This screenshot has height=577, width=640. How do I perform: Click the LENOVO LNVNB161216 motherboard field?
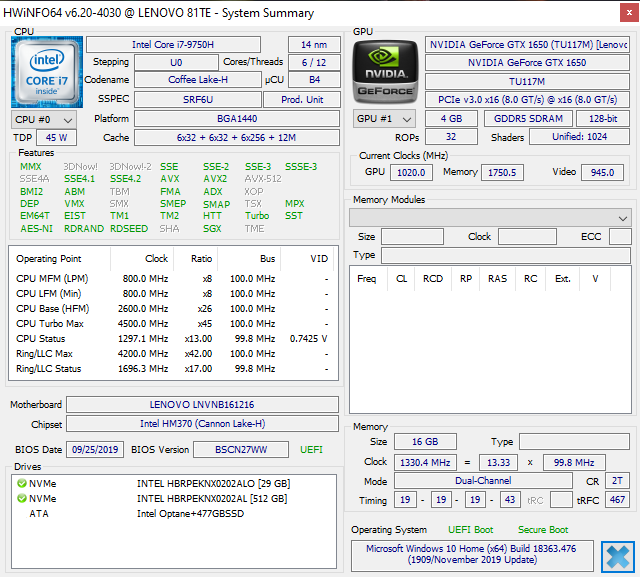pos(202,405)
